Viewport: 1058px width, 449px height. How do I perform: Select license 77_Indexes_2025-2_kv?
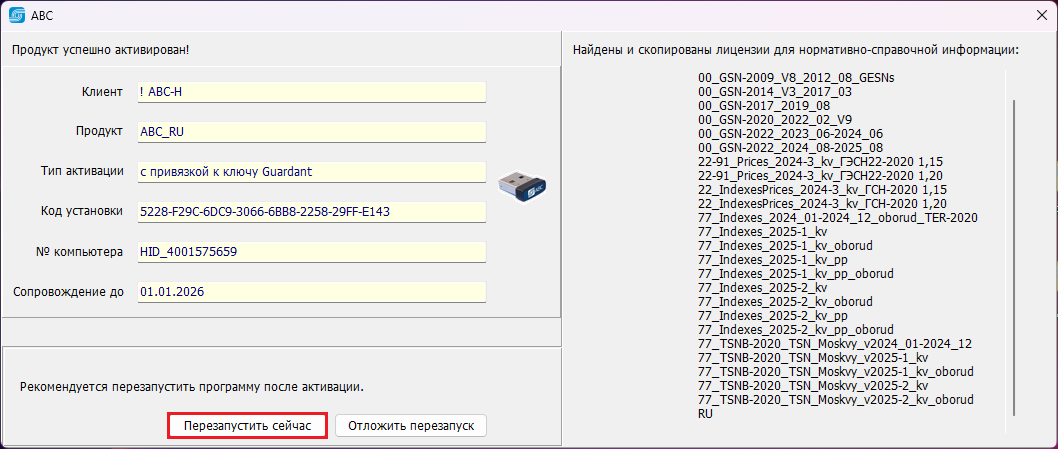(x=764, y=288)
